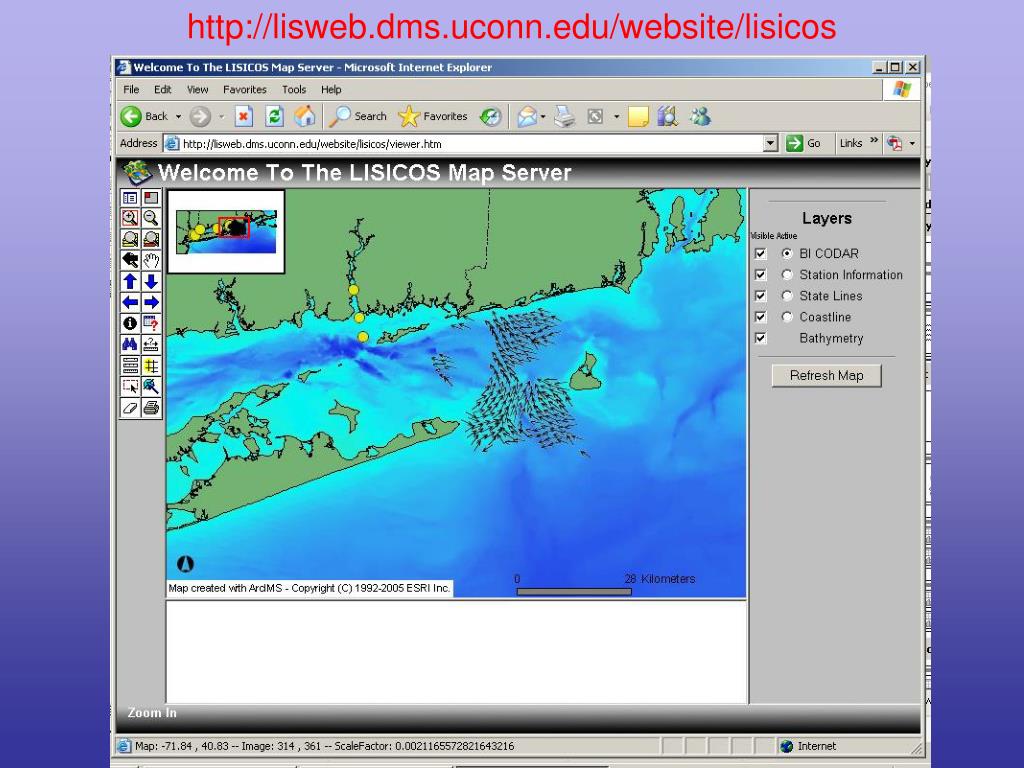Toggle the legend and layer list icon
Viewport: 1024px width, 768px height.
[x=130, y=198]
